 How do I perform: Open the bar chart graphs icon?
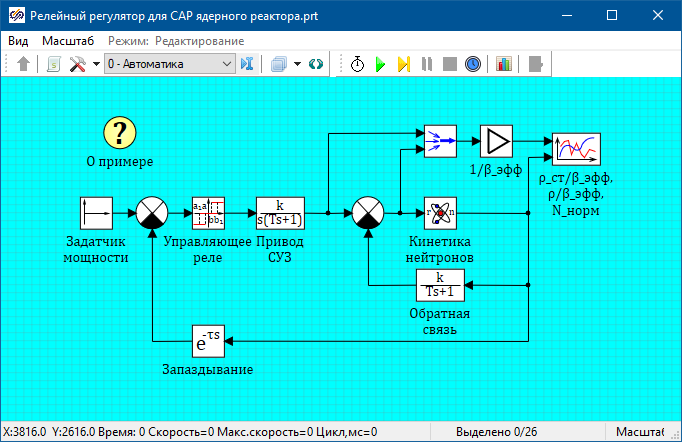point(503,64)
